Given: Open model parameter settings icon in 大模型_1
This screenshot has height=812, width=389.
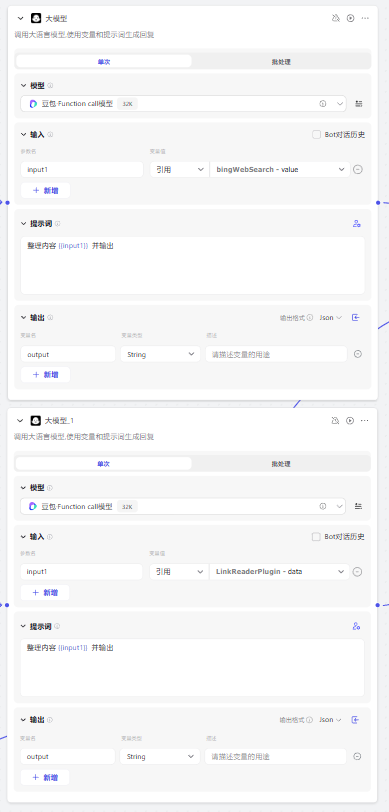Looking at the screenshot, I should coord(358,506).
